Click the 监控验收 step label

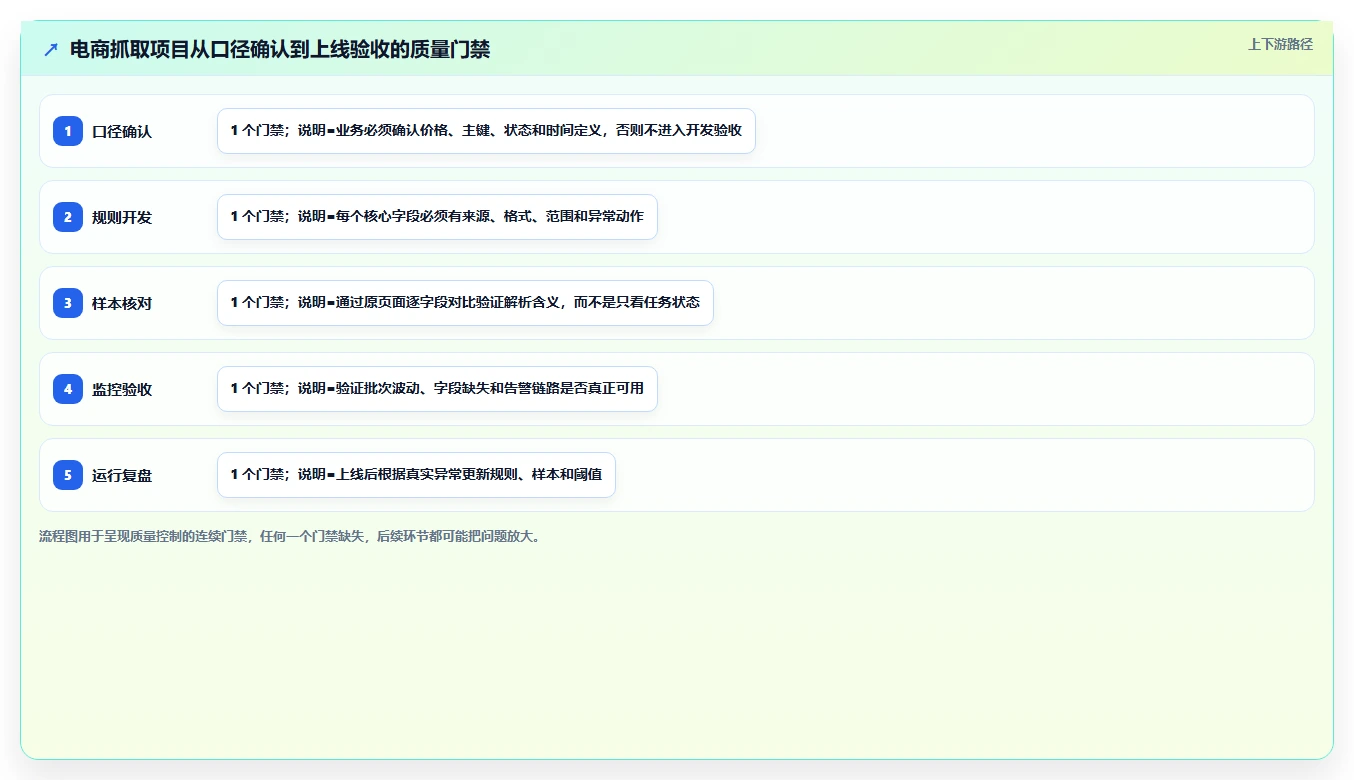coord(122,389)
